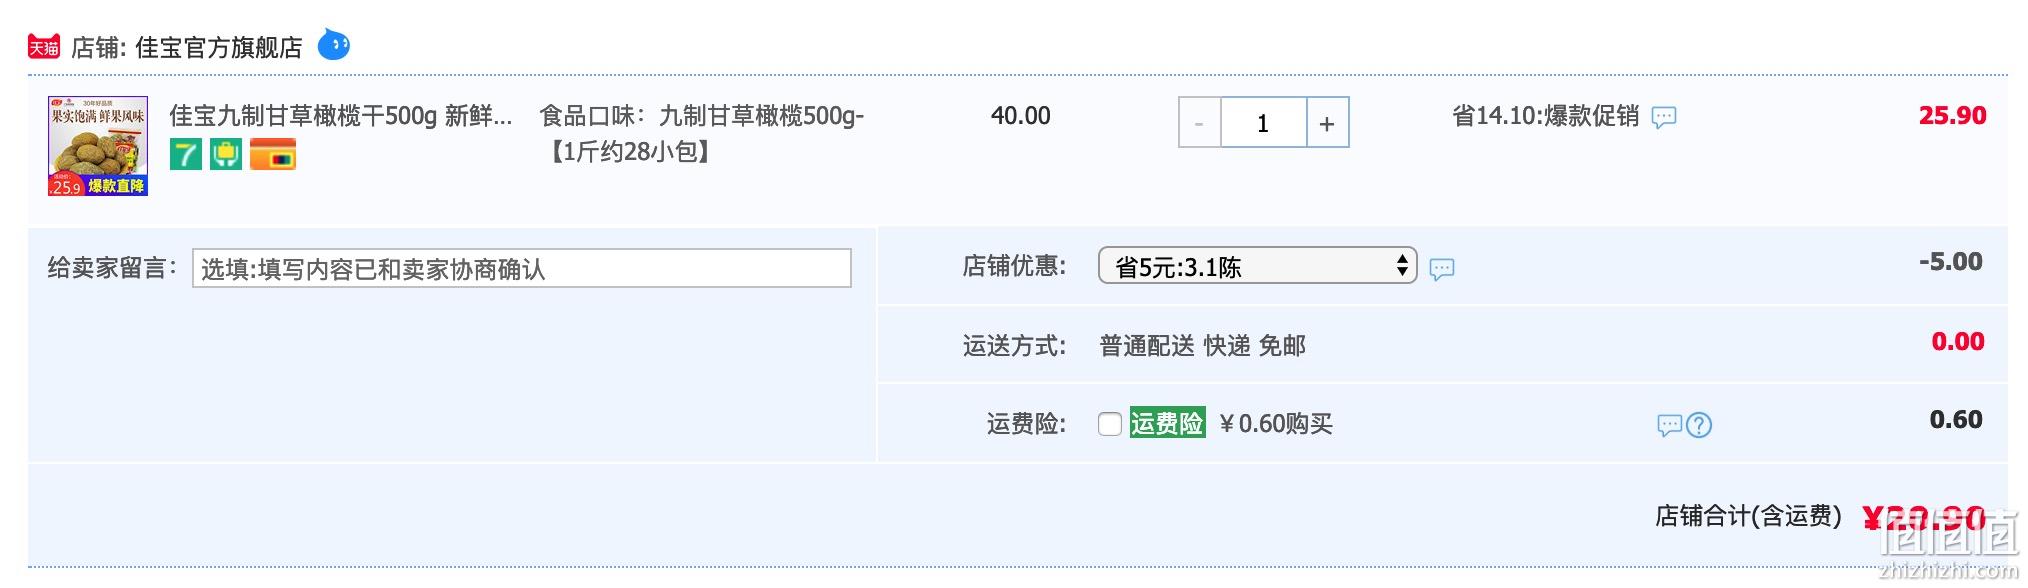
Task: Open the 佳宝官方旗舰店 store link
Action: [x=219, y=47]
